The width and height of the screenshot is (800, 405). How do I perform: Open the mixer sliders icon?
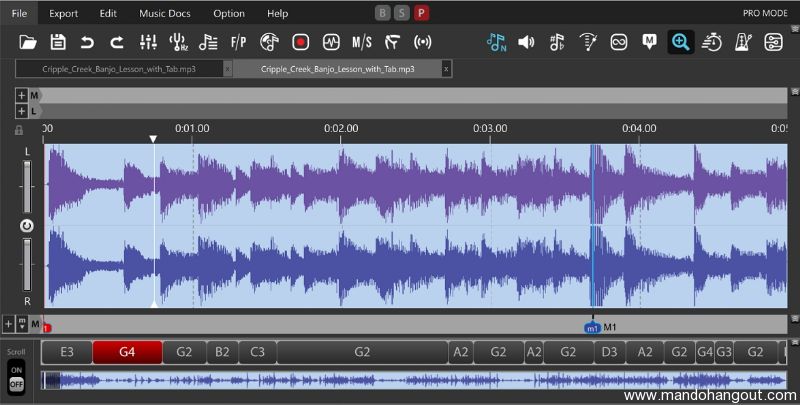148,42
